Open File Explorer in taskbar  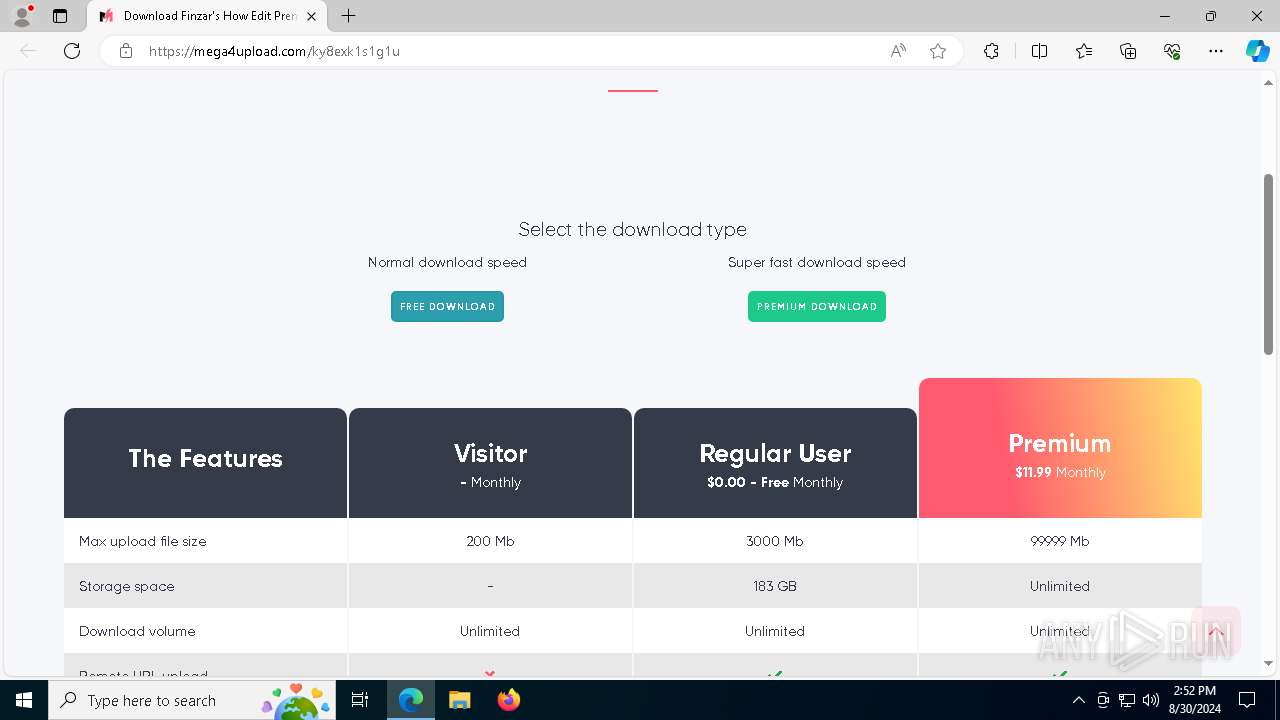459,700
